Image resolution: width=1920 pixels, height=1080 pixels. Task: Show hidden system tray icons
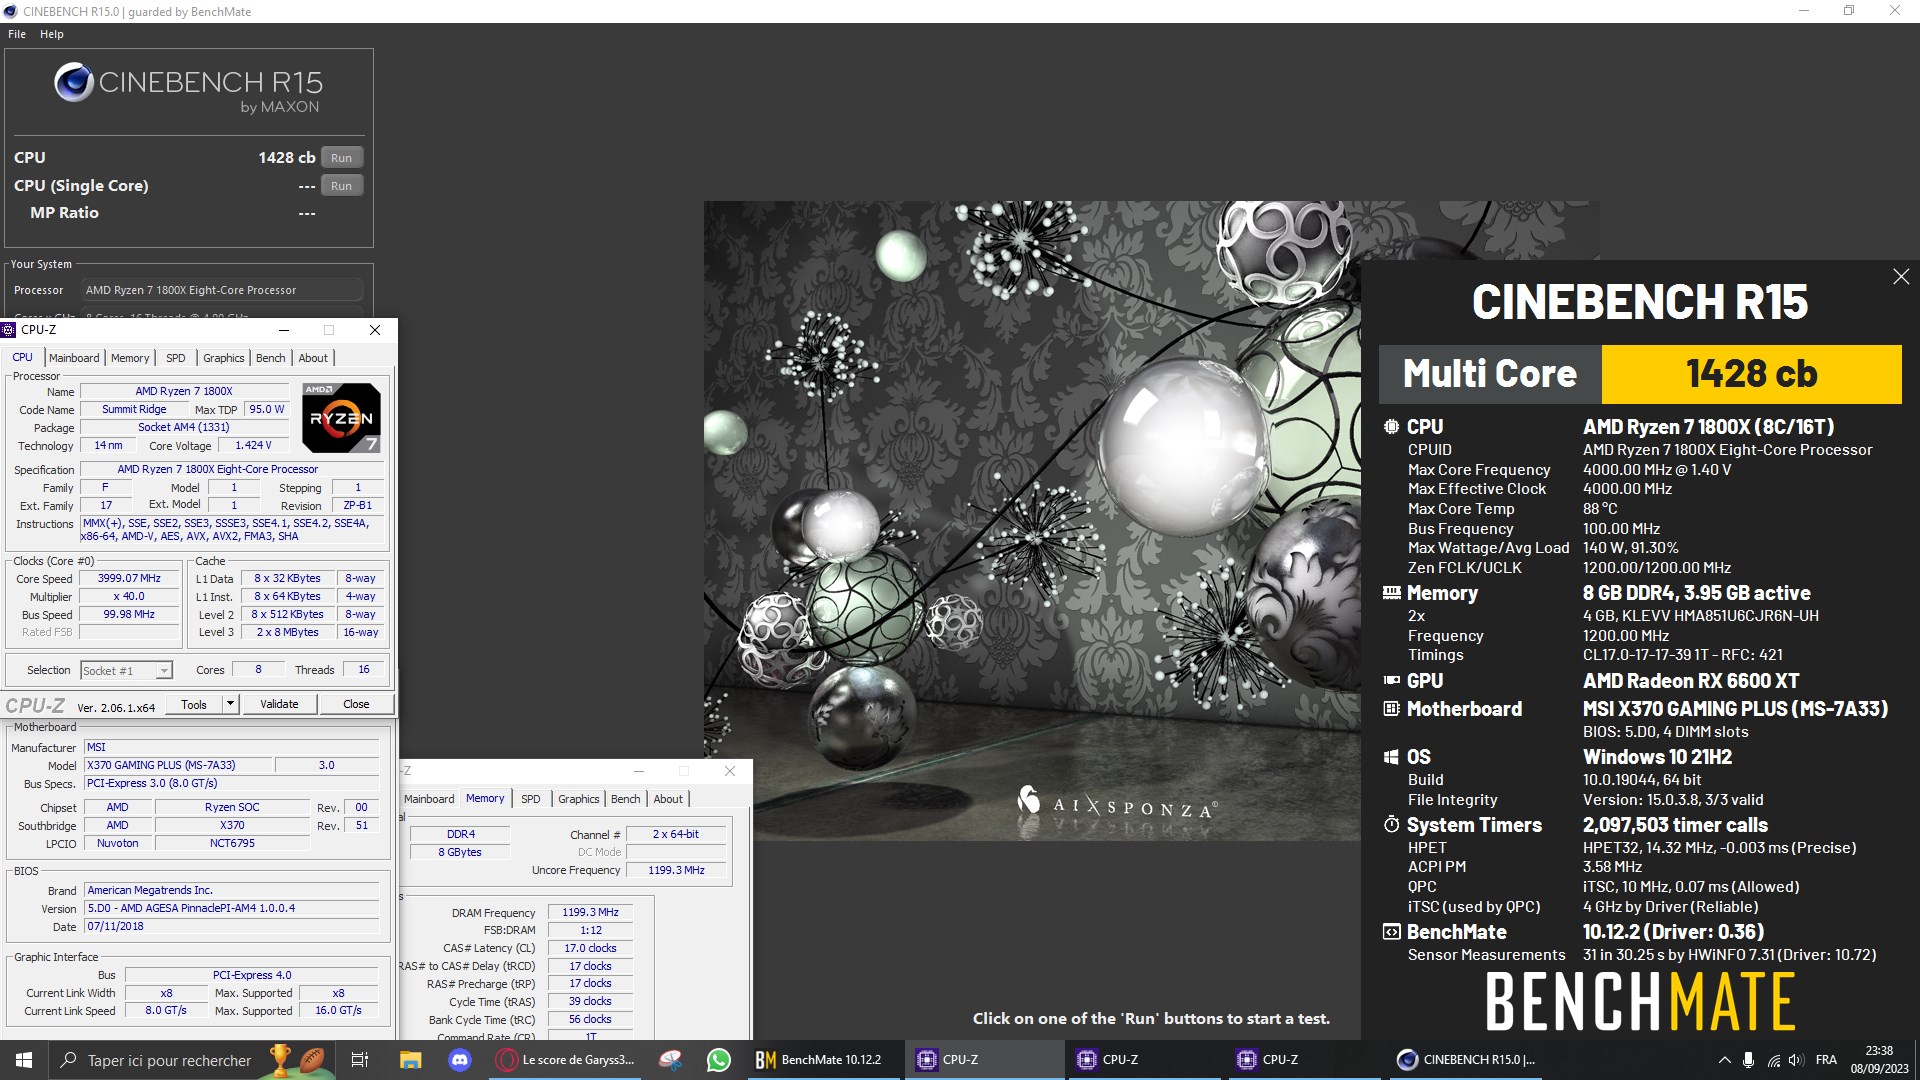(1724, 1060)
